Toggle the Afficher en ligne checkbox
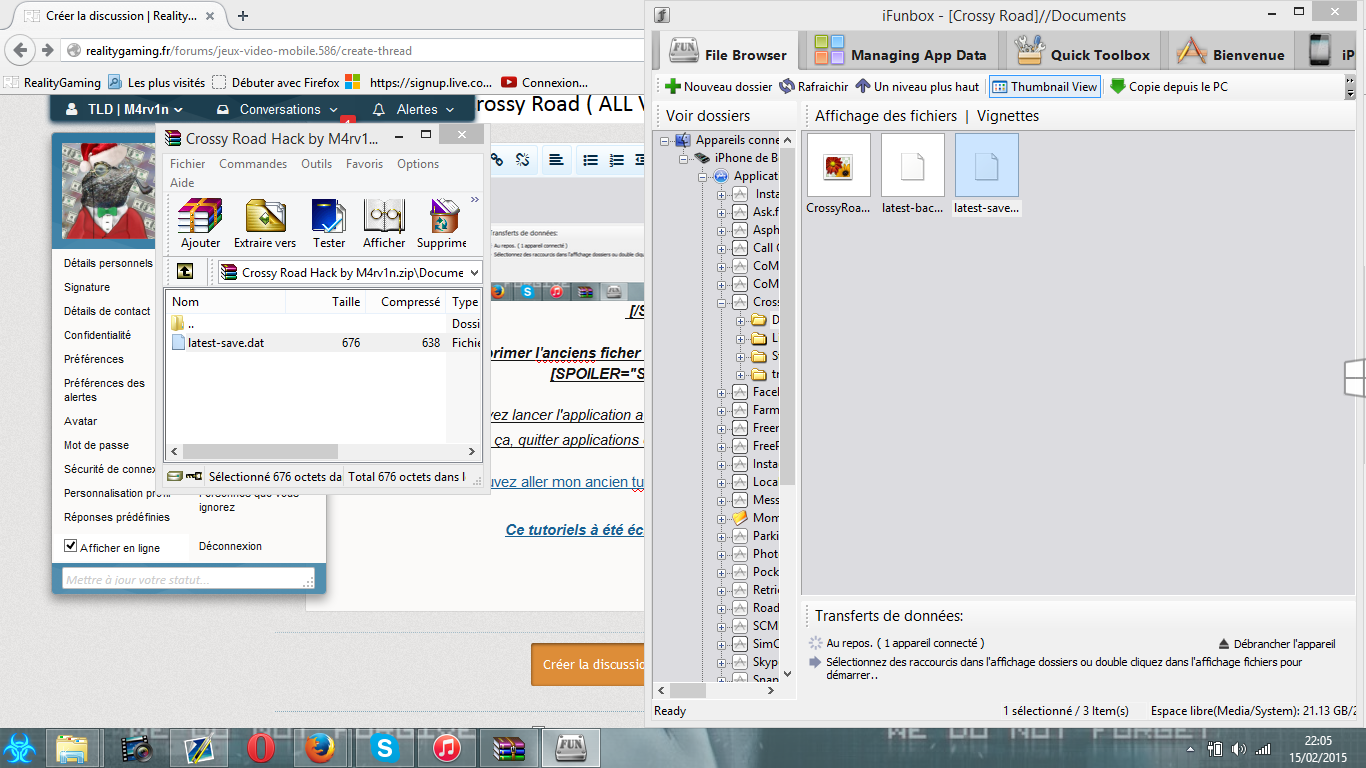1366x768 pixels. pos(70,546)
